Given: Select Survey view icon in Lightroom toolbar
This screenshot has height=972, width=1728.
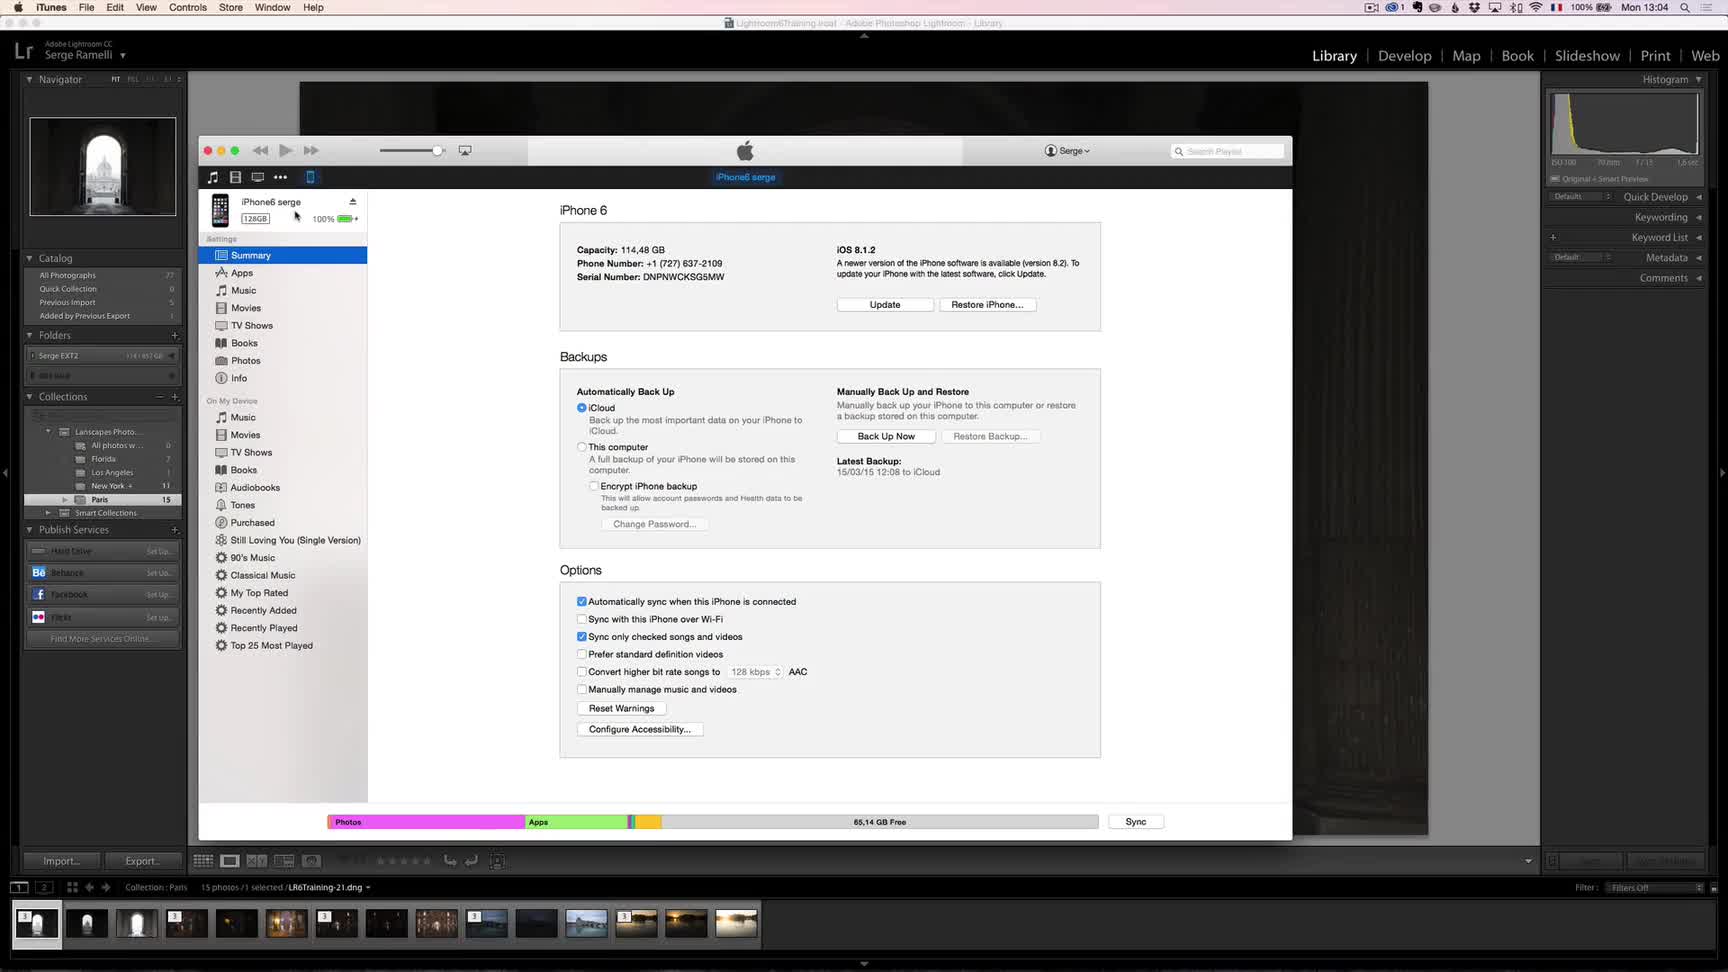Looking at the screenshot, I should (x=284, y=861).
